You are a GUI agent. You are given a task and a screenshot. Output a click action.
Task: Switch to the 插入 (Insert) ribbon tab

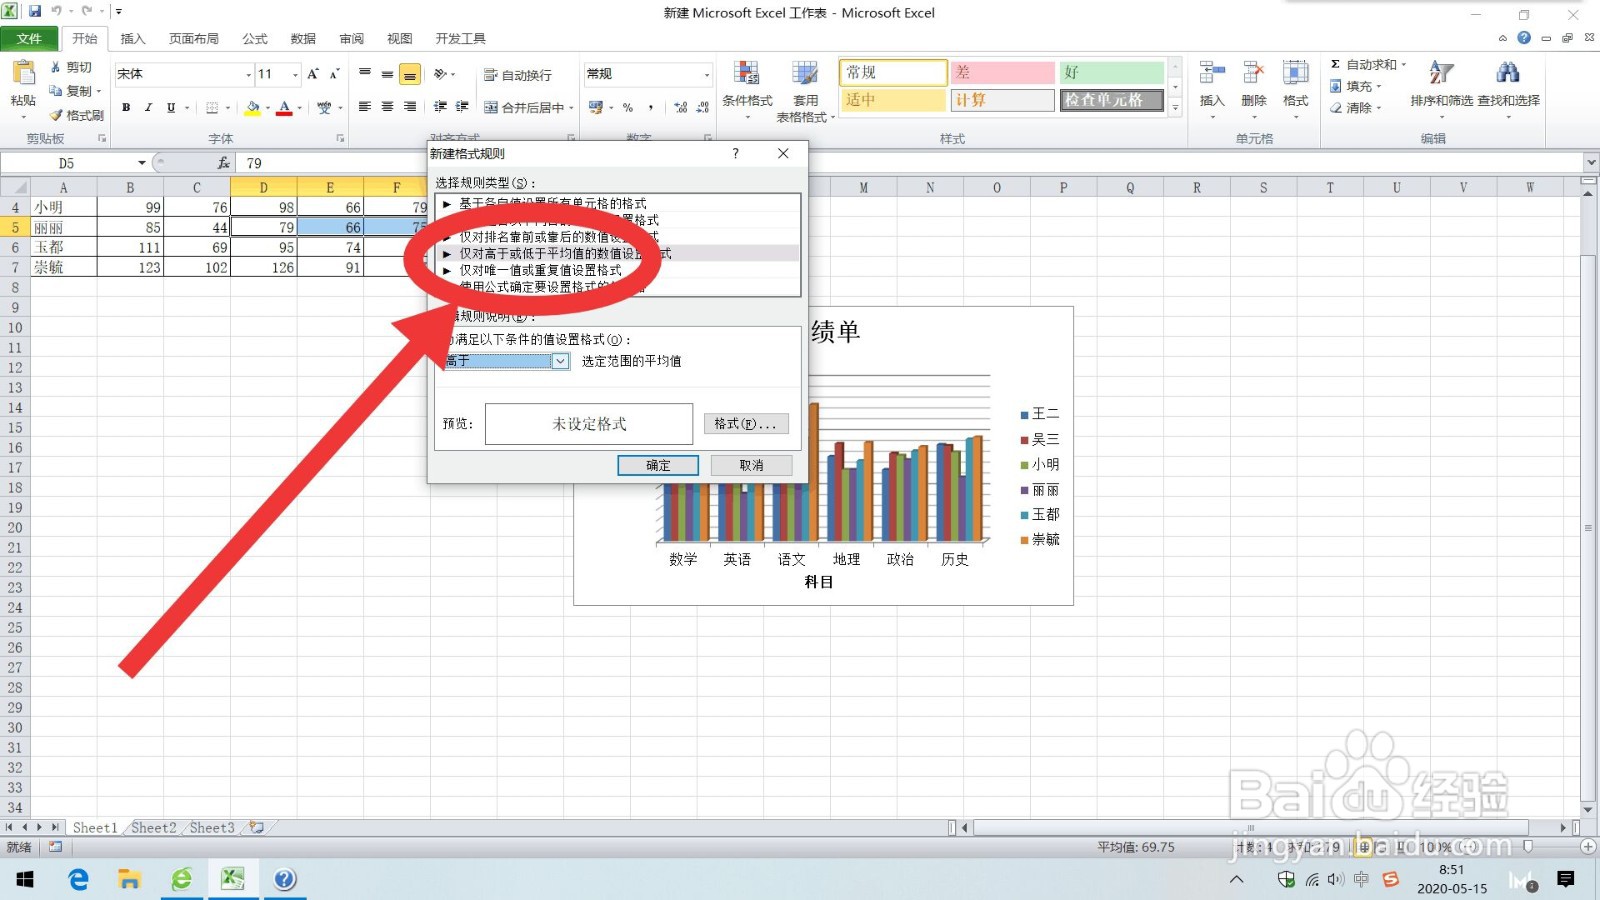[x=133, y=39]
